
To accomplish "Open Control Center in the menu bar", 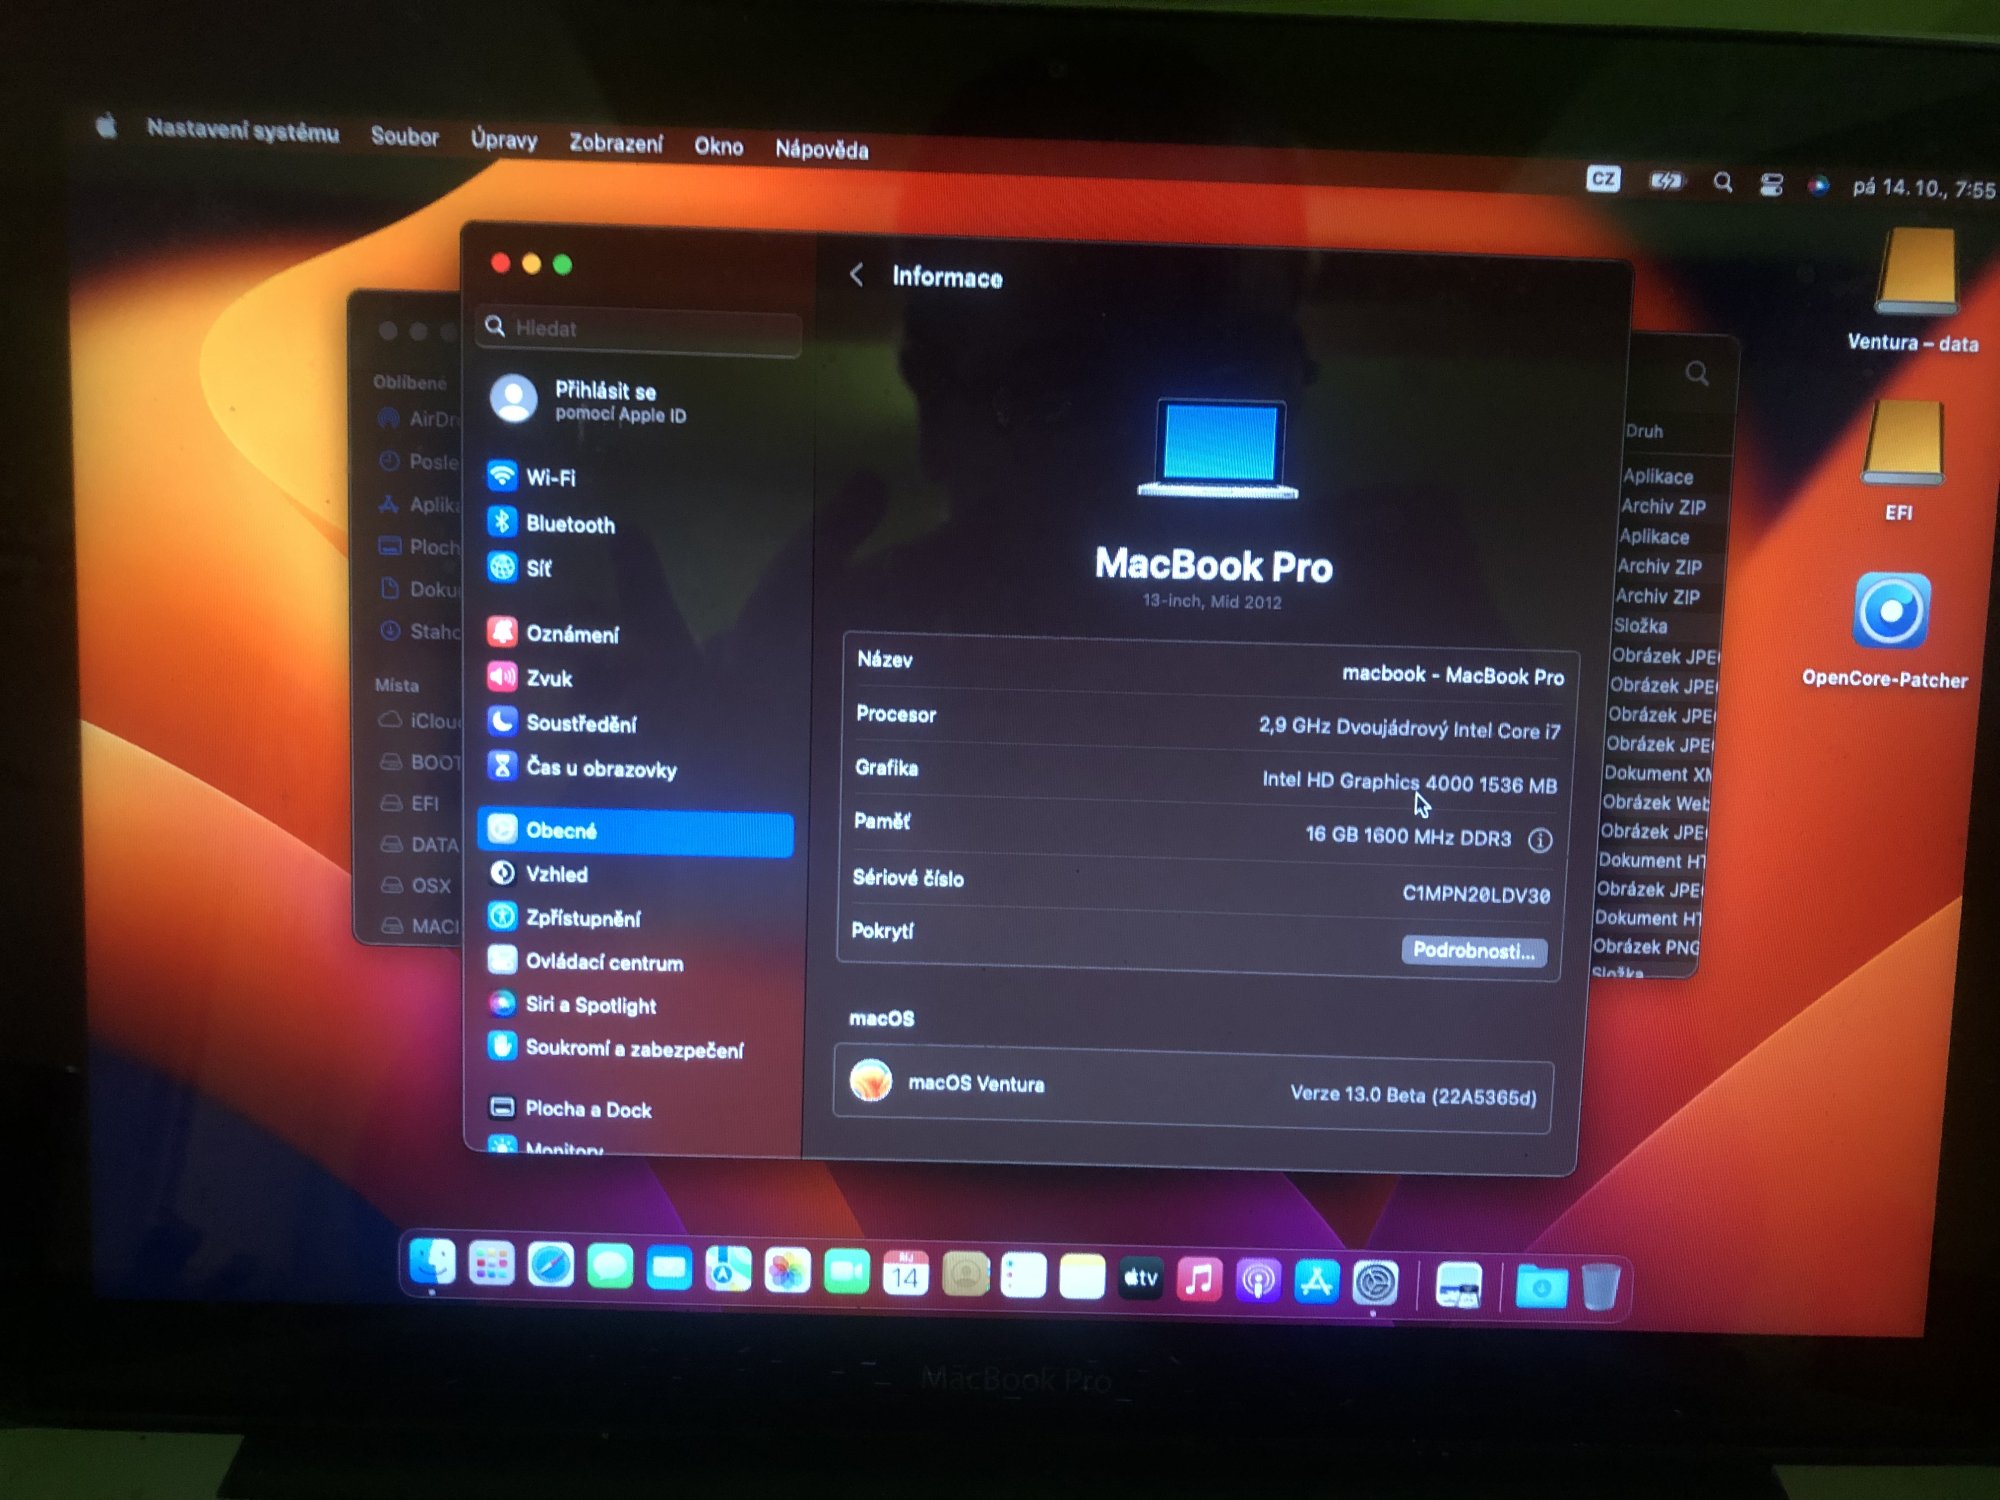I will [1771, 184].
